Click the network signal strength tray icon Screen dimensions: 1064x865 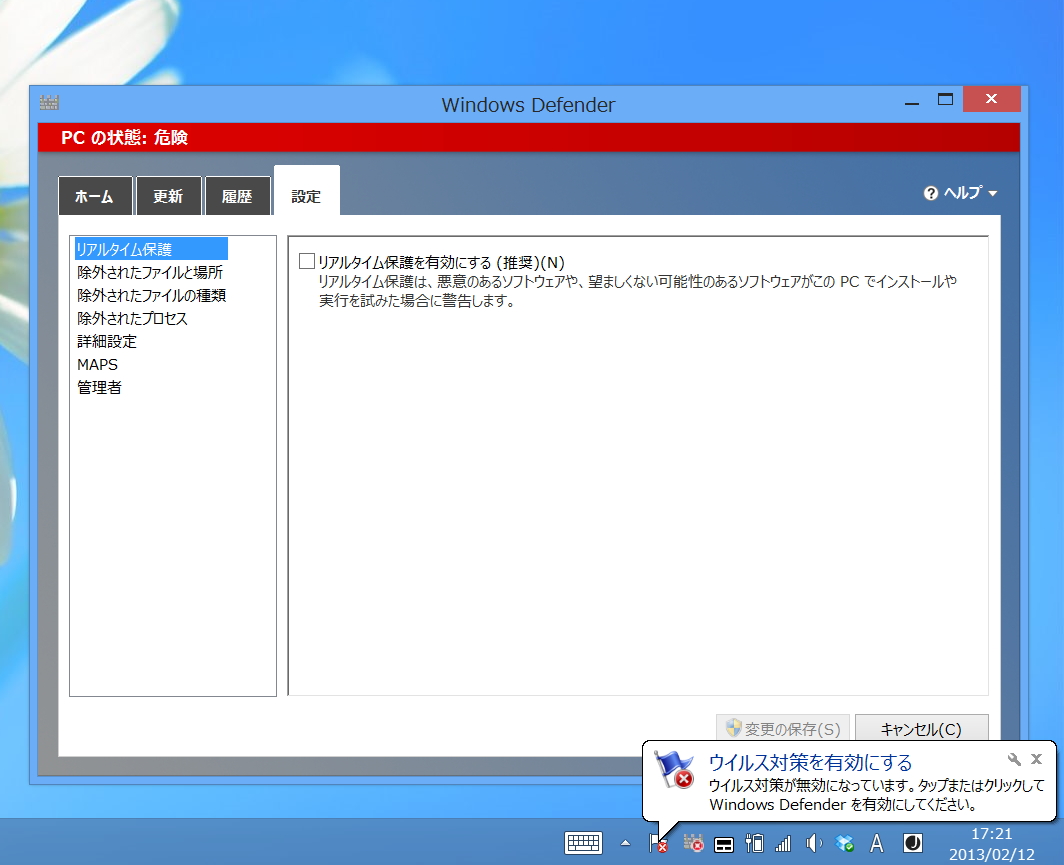tap(781, 843)
